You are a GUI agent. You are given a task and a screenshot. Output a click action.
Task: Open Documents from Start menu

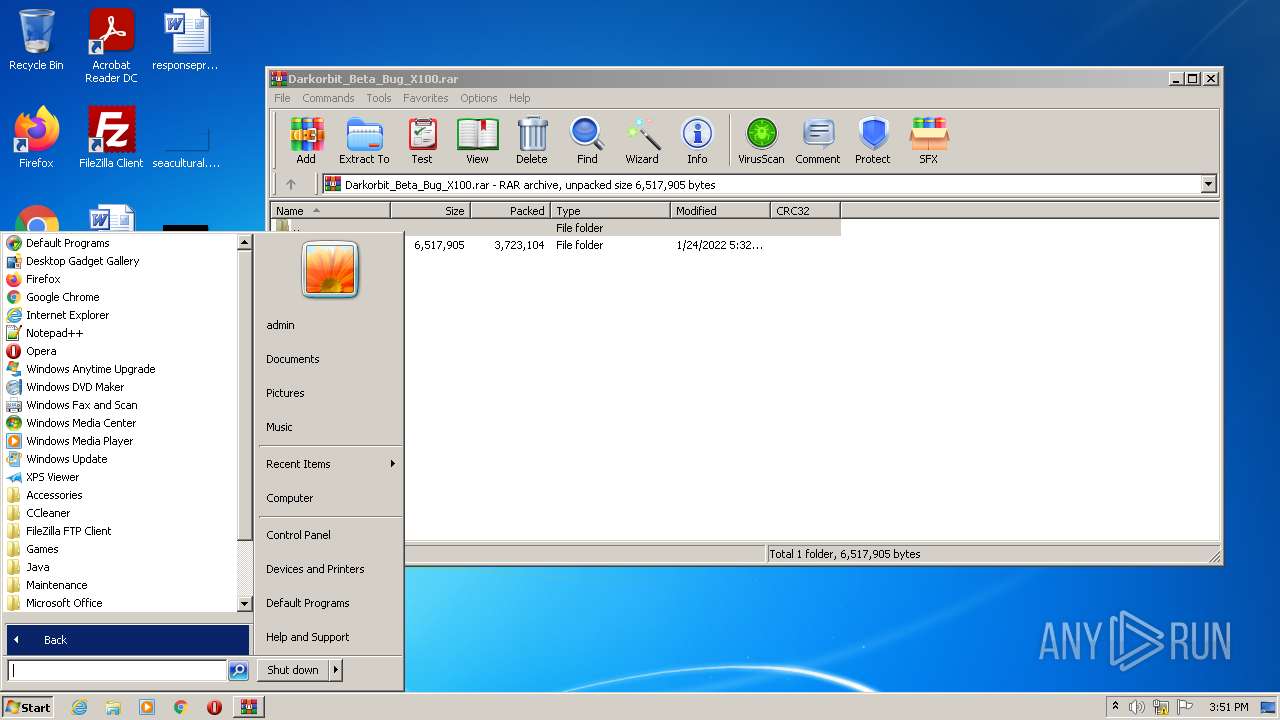tap(292, 359)
